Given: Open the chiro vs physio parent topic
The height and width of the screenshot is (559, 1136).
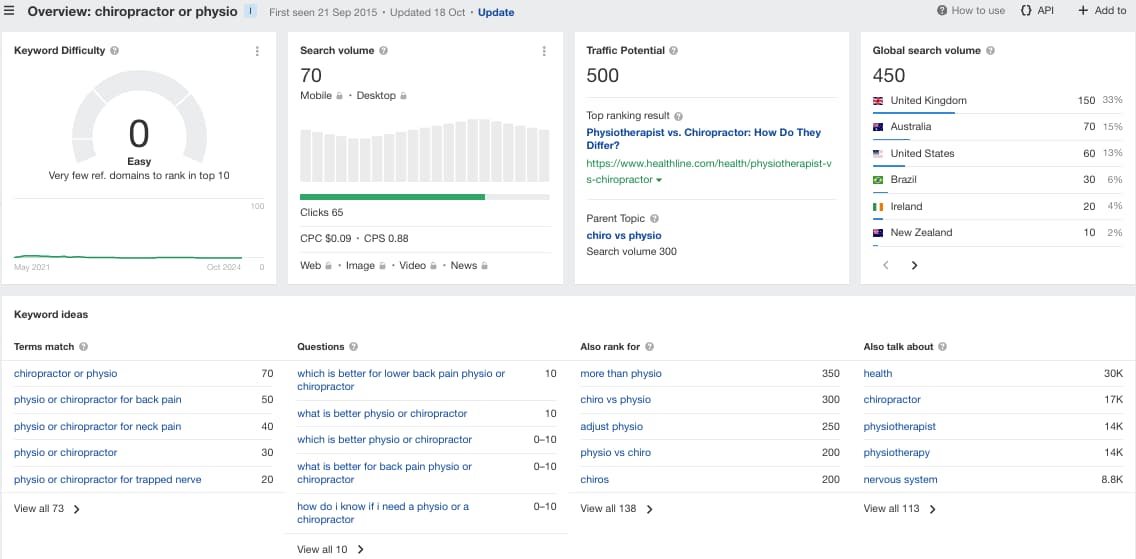Looking at the screenshot, I should (624, 235).
